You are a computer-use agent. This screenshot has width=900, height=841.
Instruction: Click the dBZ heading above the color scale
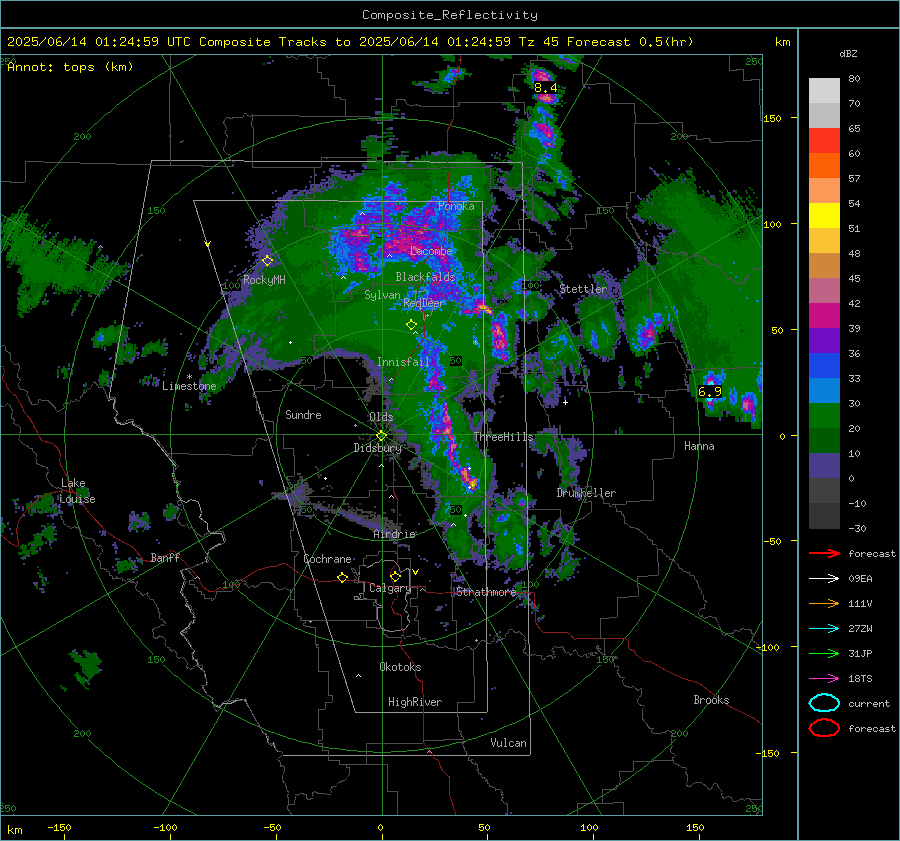pyautogui.click(x=848, y=53)
